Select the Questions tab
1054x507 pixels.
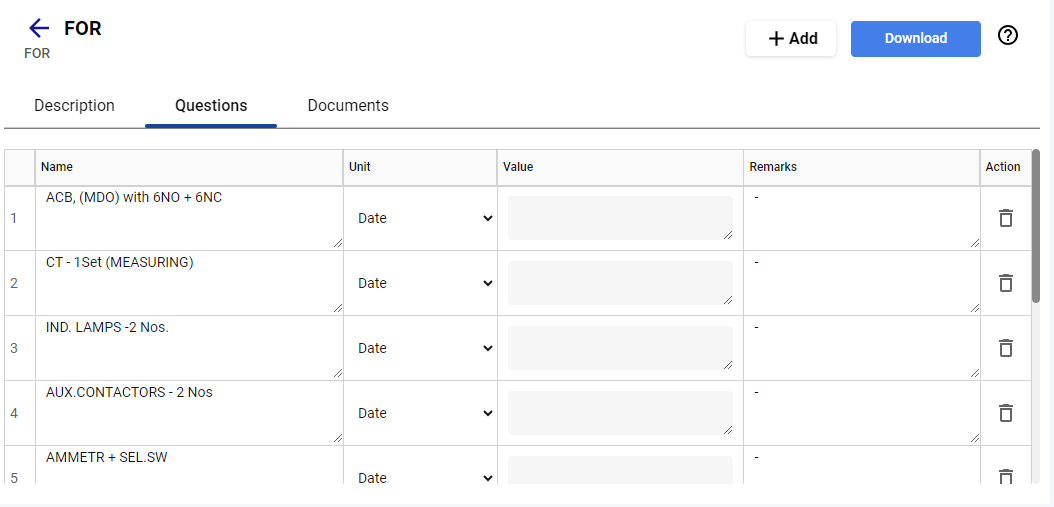(211, 106)
